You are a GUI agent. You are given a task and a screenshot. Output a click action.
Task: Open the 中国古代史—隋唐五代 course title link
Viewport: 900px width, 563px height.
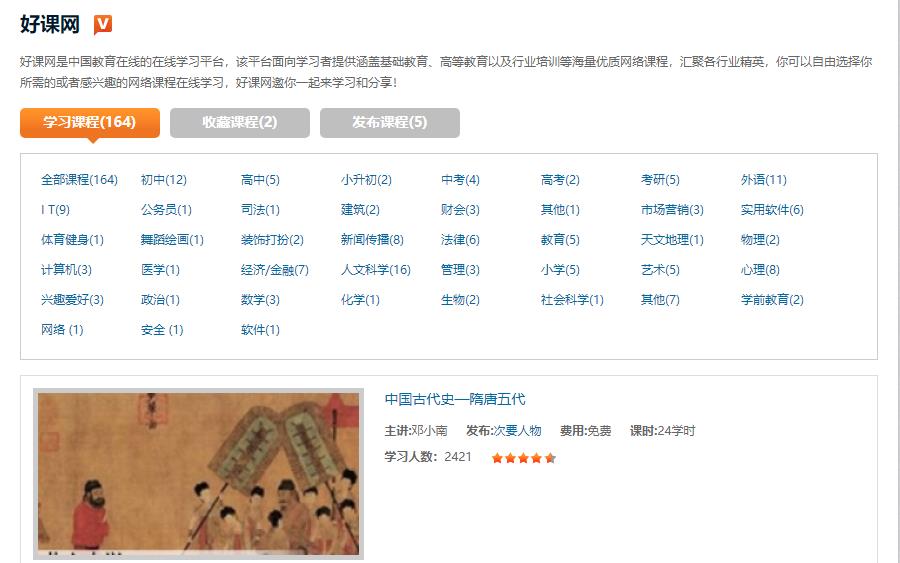click(455, 399)
